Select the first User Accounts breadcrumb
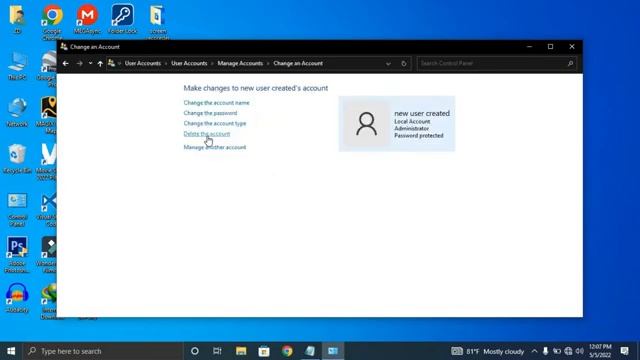640x360 pixels. point(143,63)
